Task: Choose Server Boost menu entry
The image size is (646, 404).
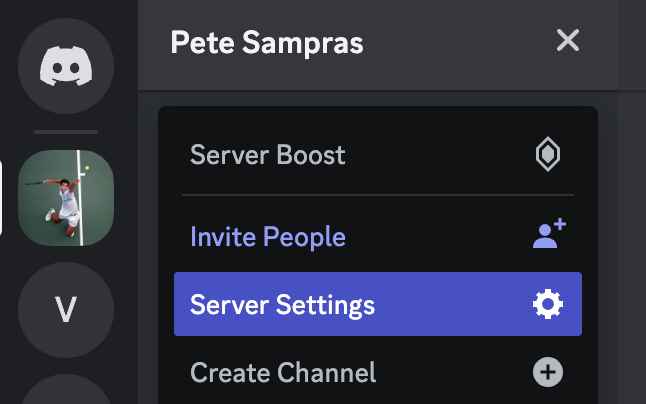Action: [x=378, y=155]
